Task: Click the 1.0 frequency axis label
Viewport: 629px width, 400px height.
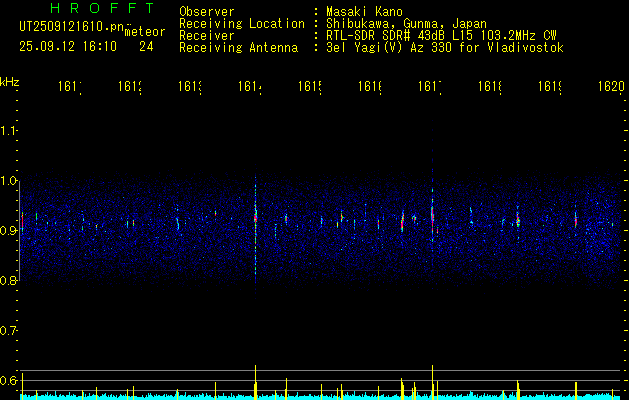Action: tap(8, 180)
